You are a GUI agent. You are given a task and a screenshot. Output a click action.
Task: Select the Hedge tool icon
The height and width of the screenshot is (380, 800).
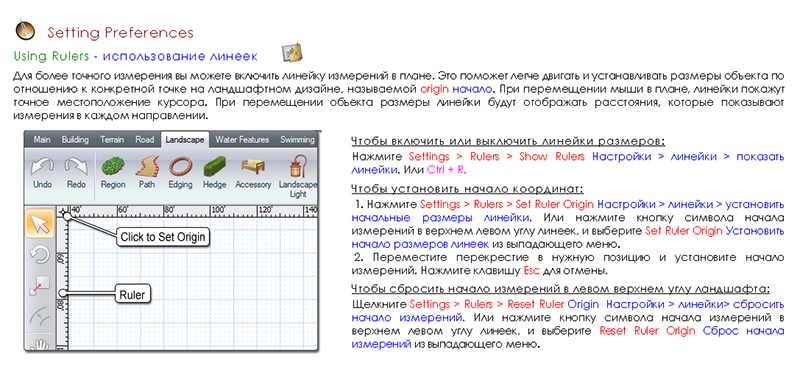coord(215,167)
